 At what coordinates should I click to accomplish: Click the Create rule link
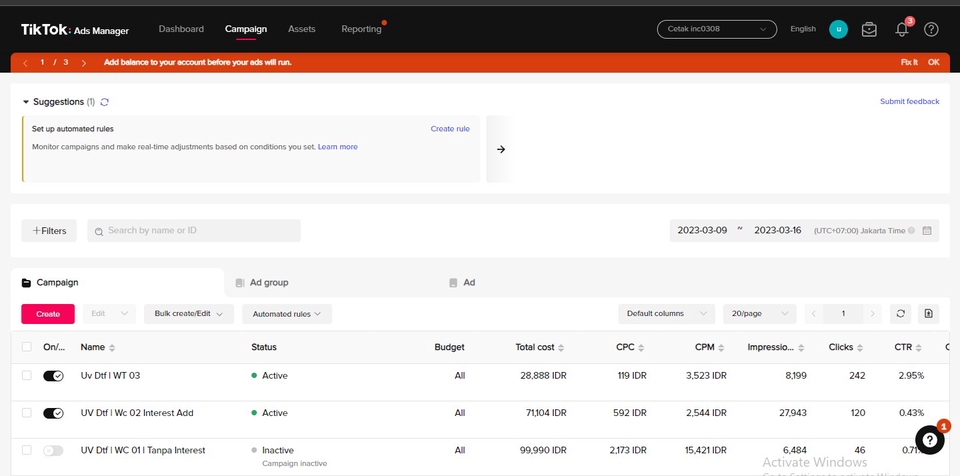pos(450,129)
